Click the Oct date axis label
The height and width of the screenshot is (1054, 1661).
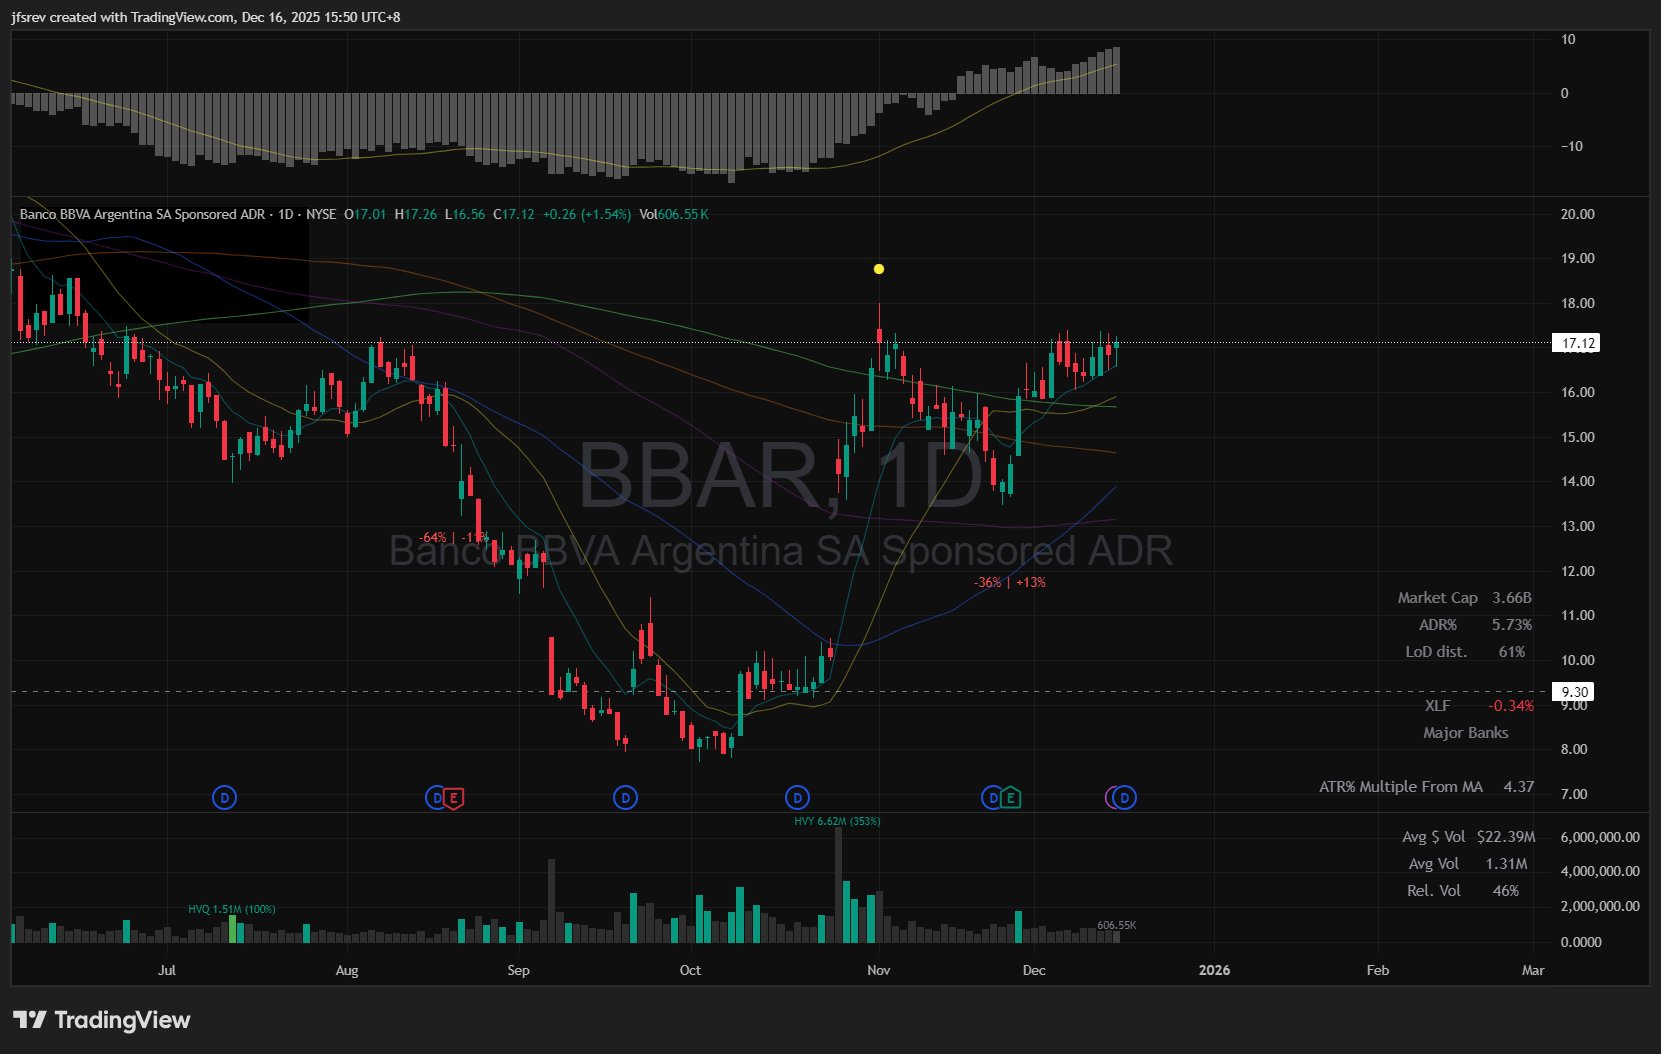(x=690, y=970)
